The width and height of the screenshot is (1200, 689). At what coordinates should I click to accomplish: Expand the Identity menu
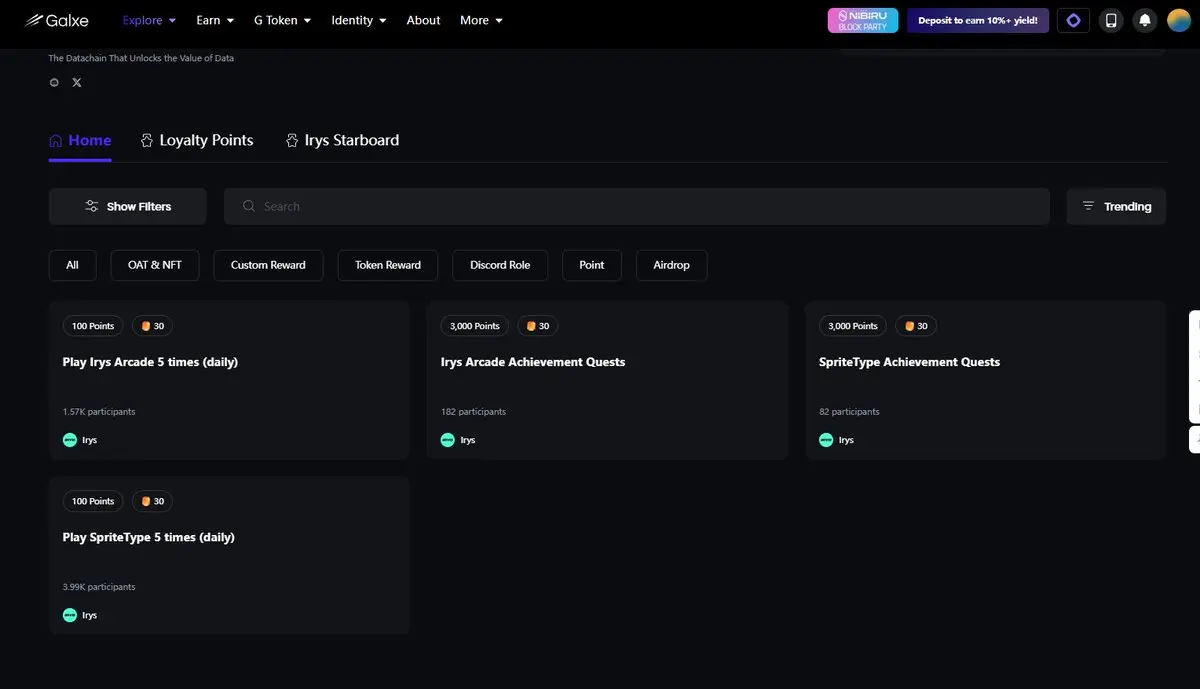[359, 20]
